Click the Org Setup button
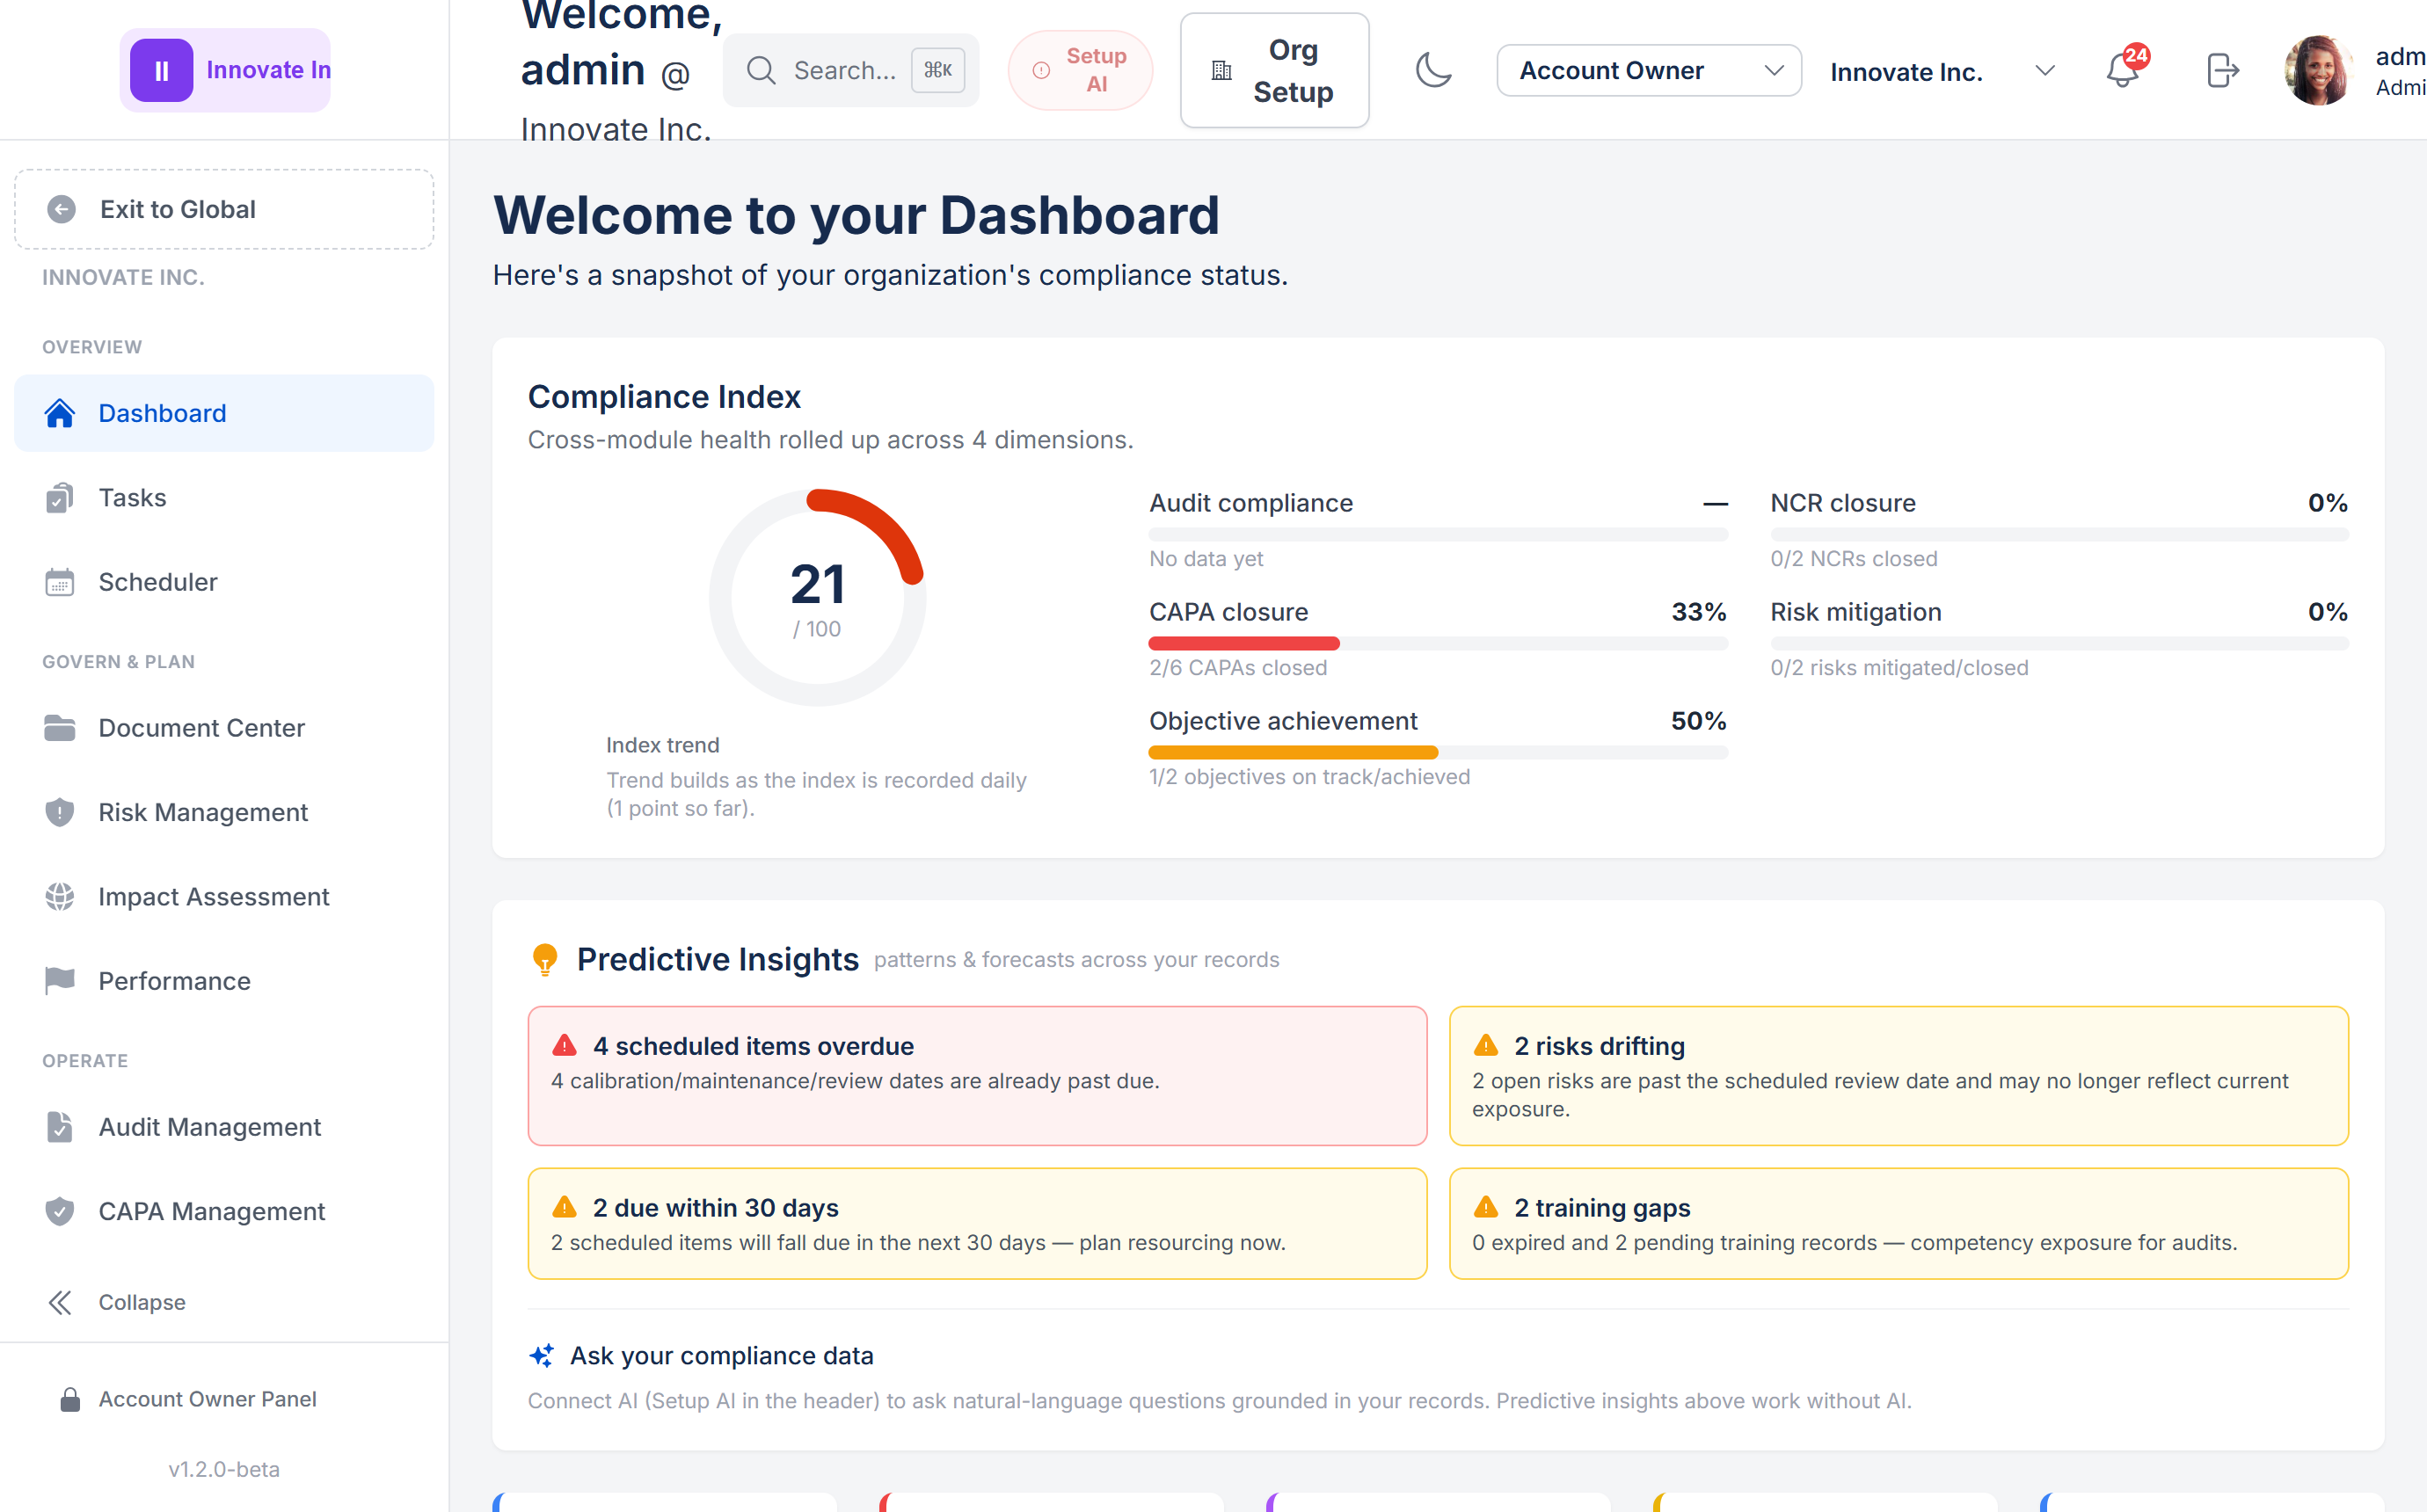2427x1512 pixels. coord(1274,70)
